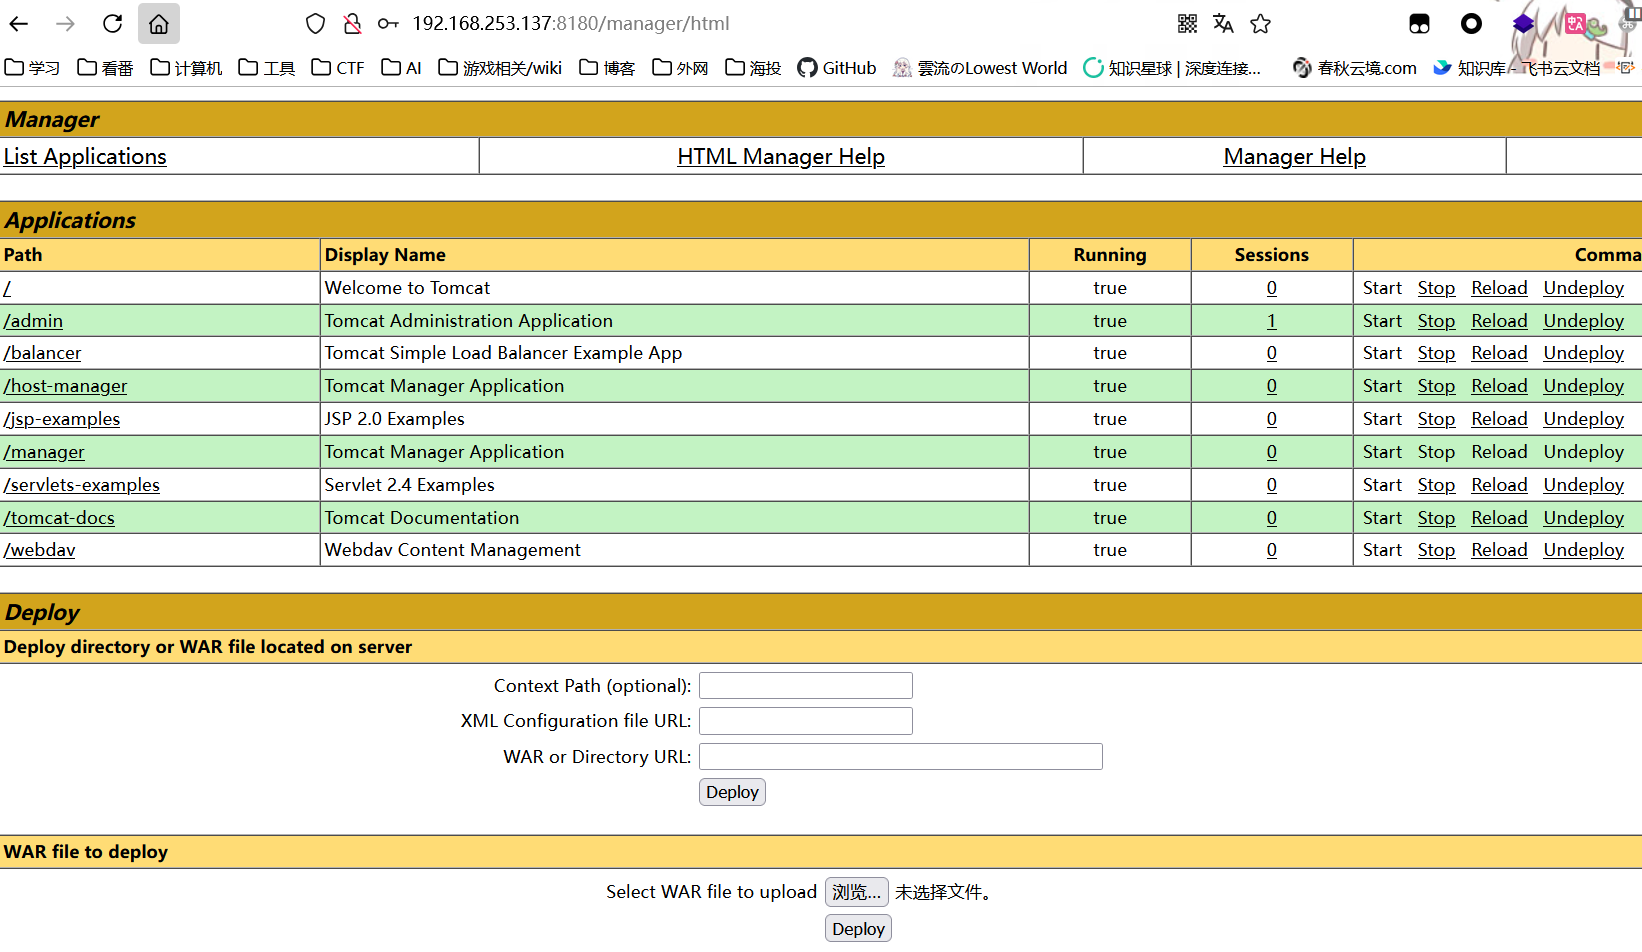Reload the /balancer application

1499,353
